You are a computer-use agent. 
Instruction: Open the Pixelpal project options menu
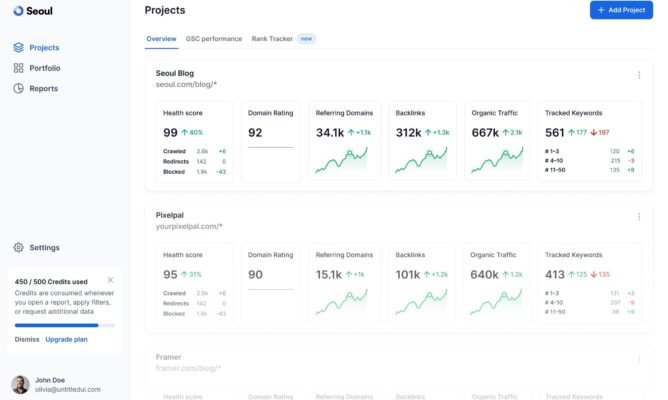639,216
